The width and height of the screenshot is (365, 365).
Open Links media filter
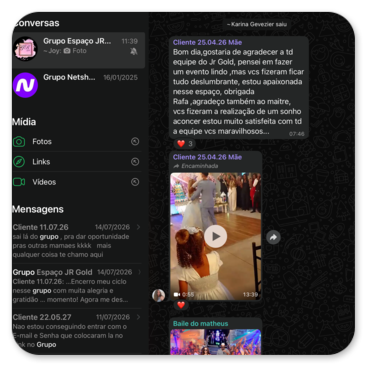77,162
